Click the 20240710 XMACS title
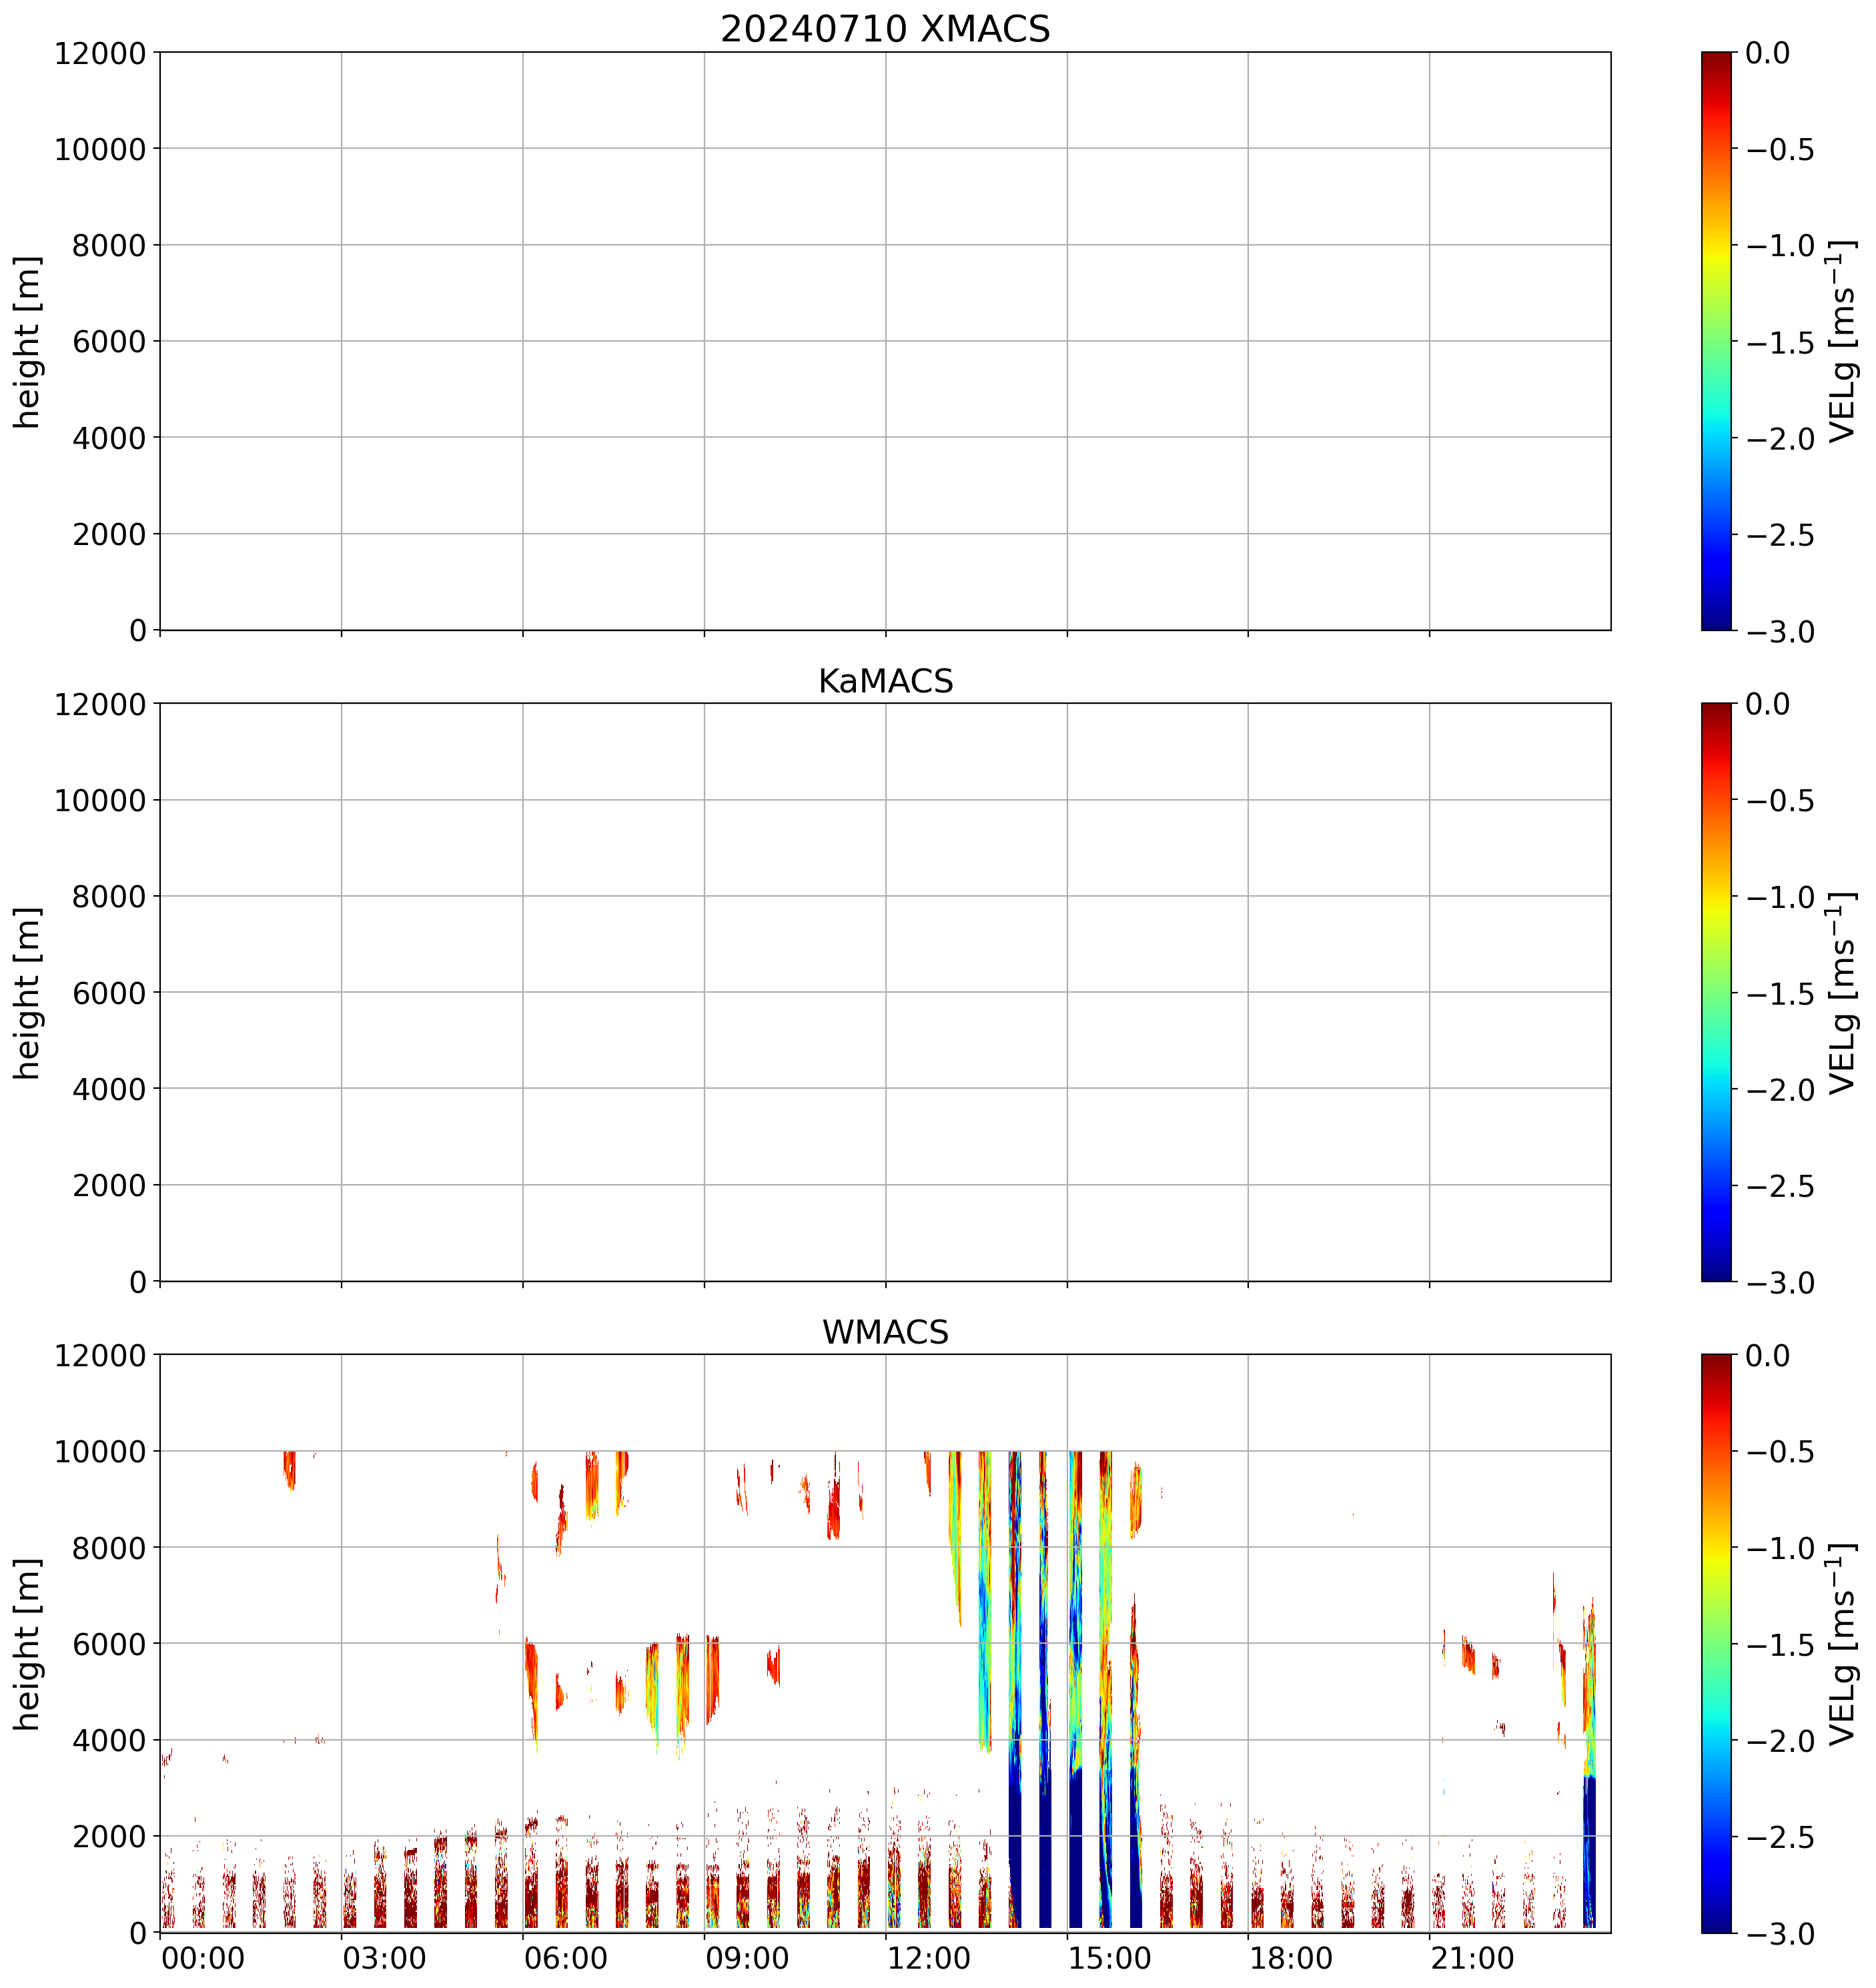 pyautogui.click(x=885, y=29)
